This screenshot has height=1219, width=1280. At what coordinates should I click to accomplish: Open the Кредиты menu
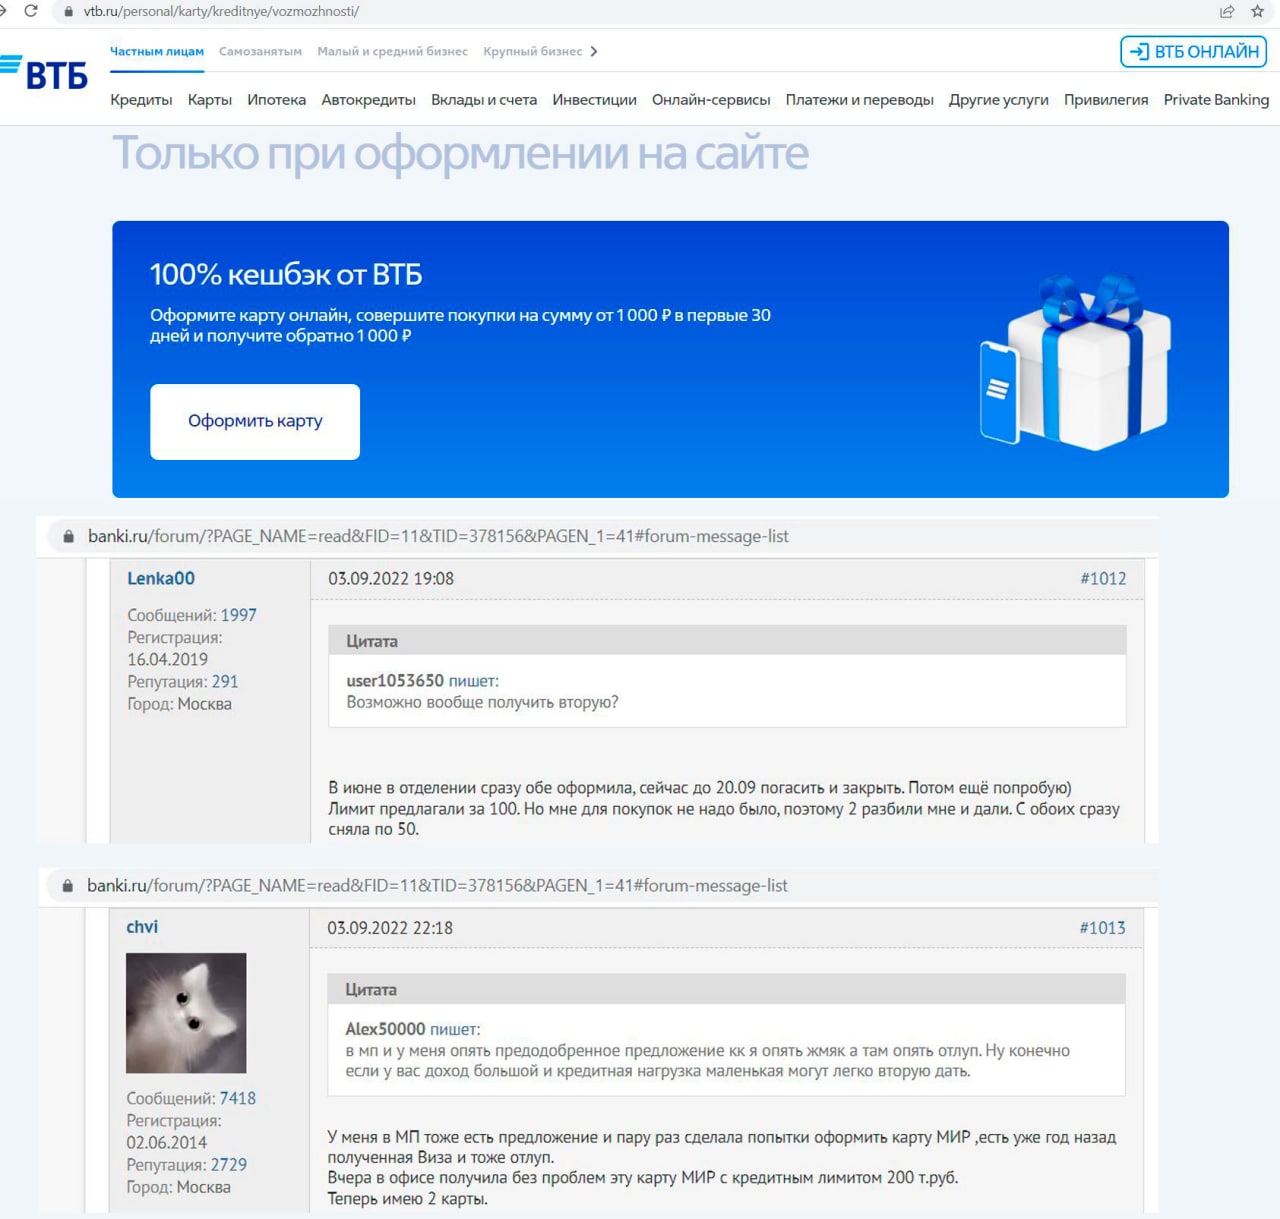tap(141, 100)
